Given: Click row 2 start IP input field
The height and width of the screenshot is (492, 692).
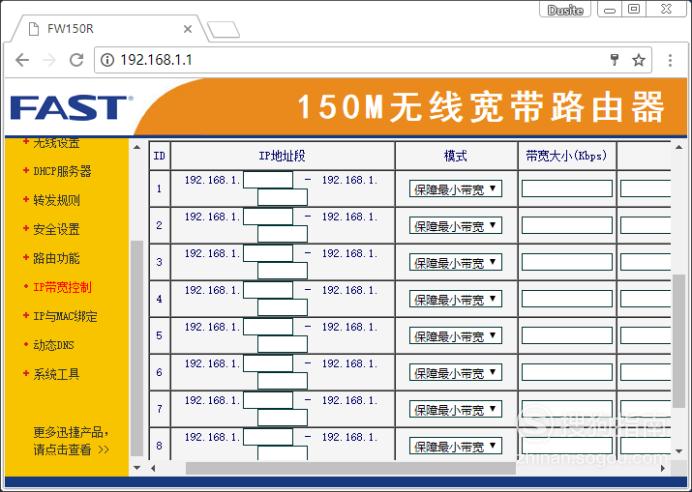Looking at the screenshot, I should [268, 217].
